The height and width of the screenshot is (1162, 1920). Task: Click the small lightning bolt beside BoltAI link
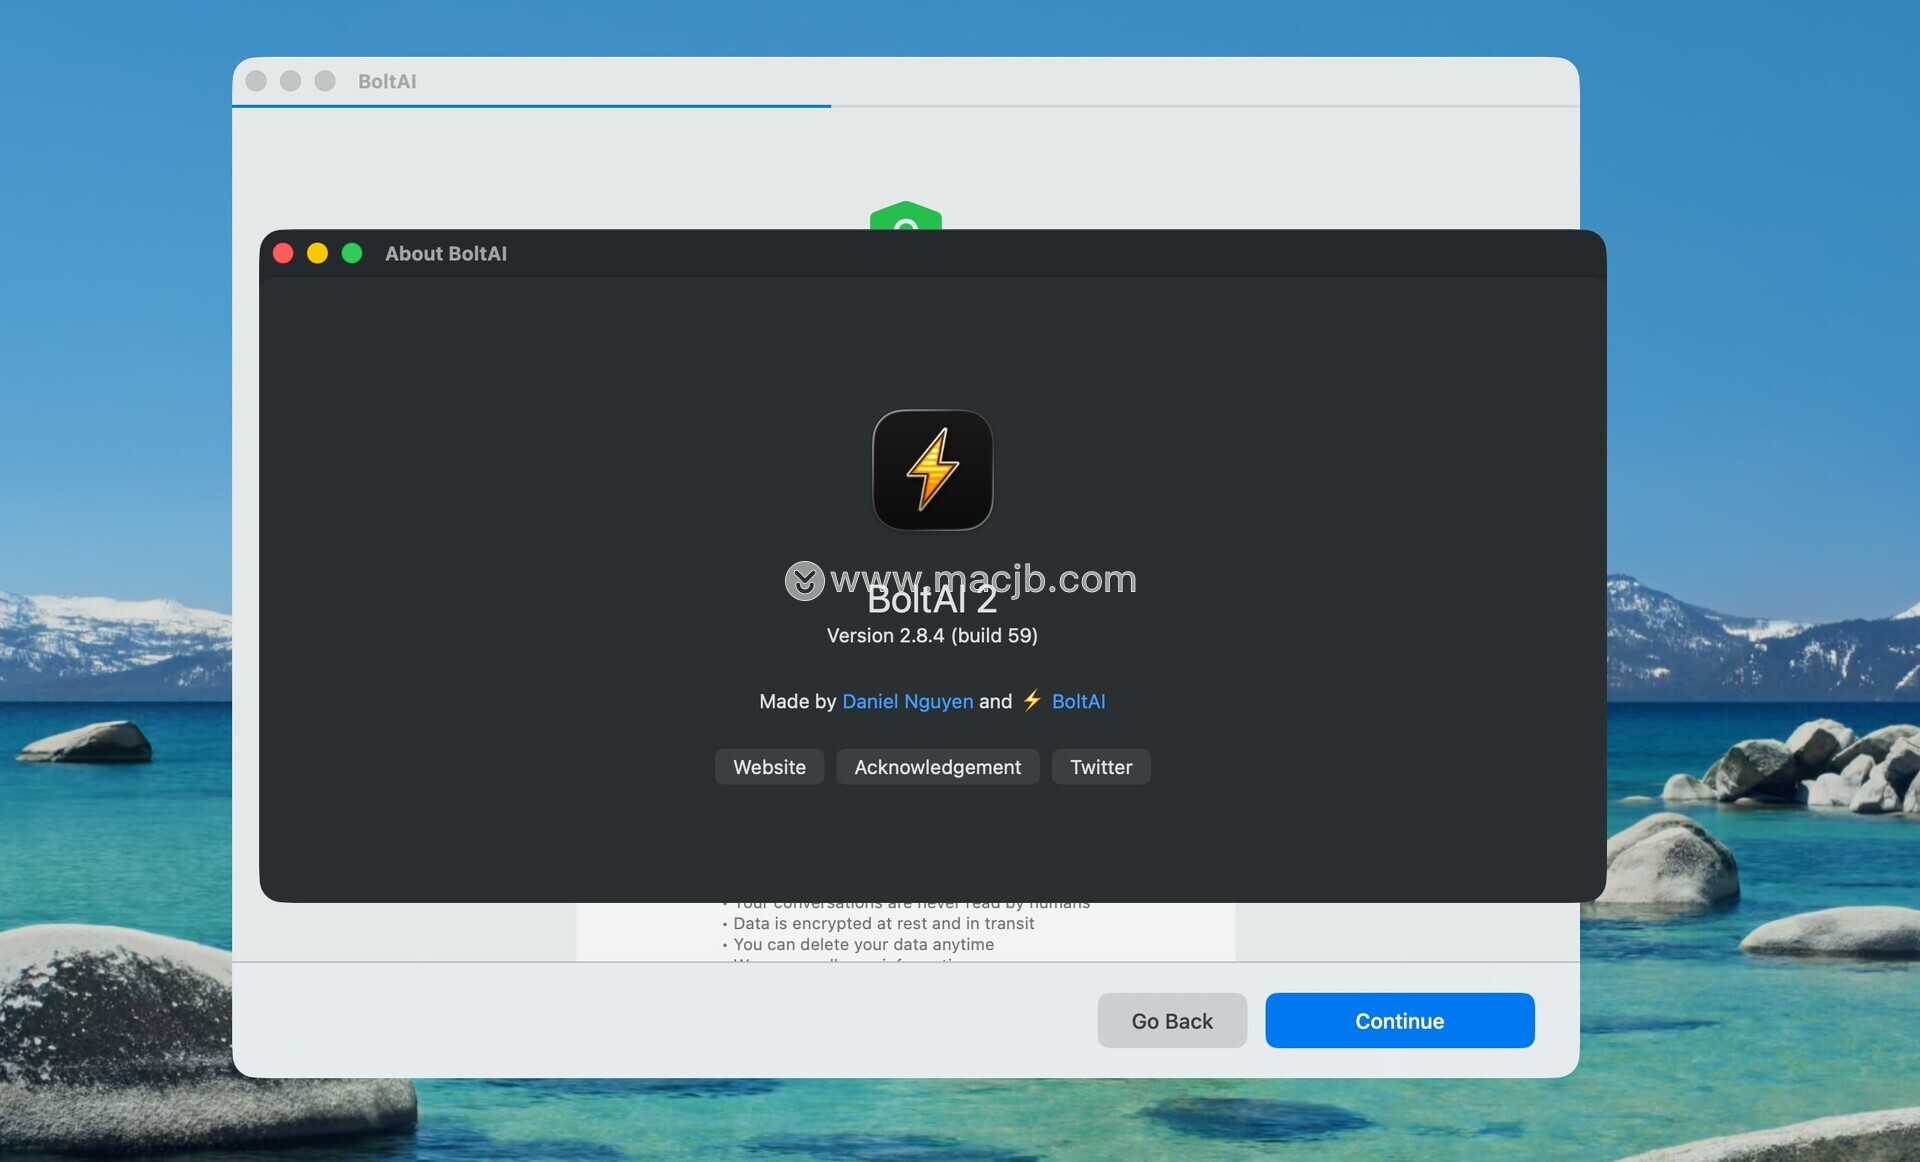(1032, 700)
